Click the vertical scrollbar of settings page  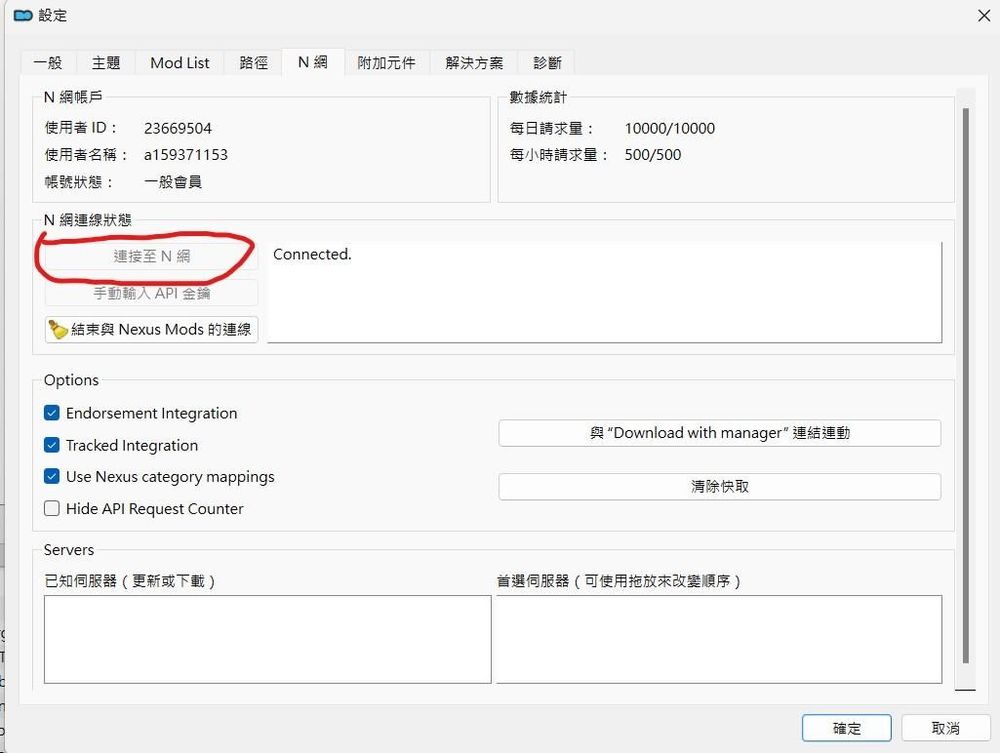point(966,386)
